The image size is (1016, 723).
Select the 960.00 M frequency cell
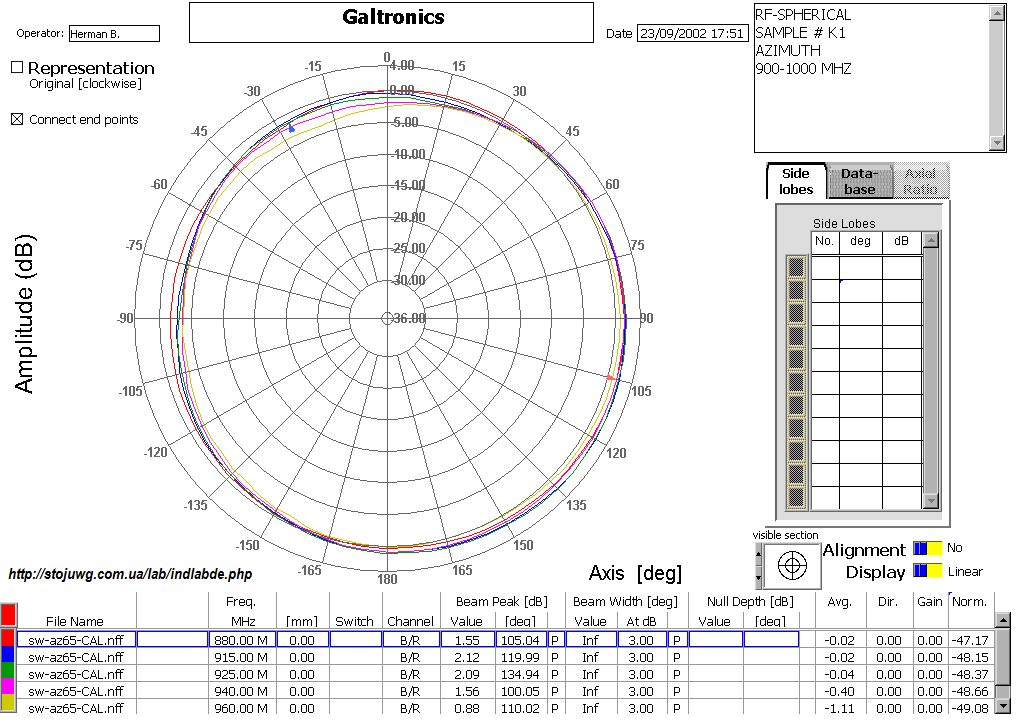tap(242, 707)
